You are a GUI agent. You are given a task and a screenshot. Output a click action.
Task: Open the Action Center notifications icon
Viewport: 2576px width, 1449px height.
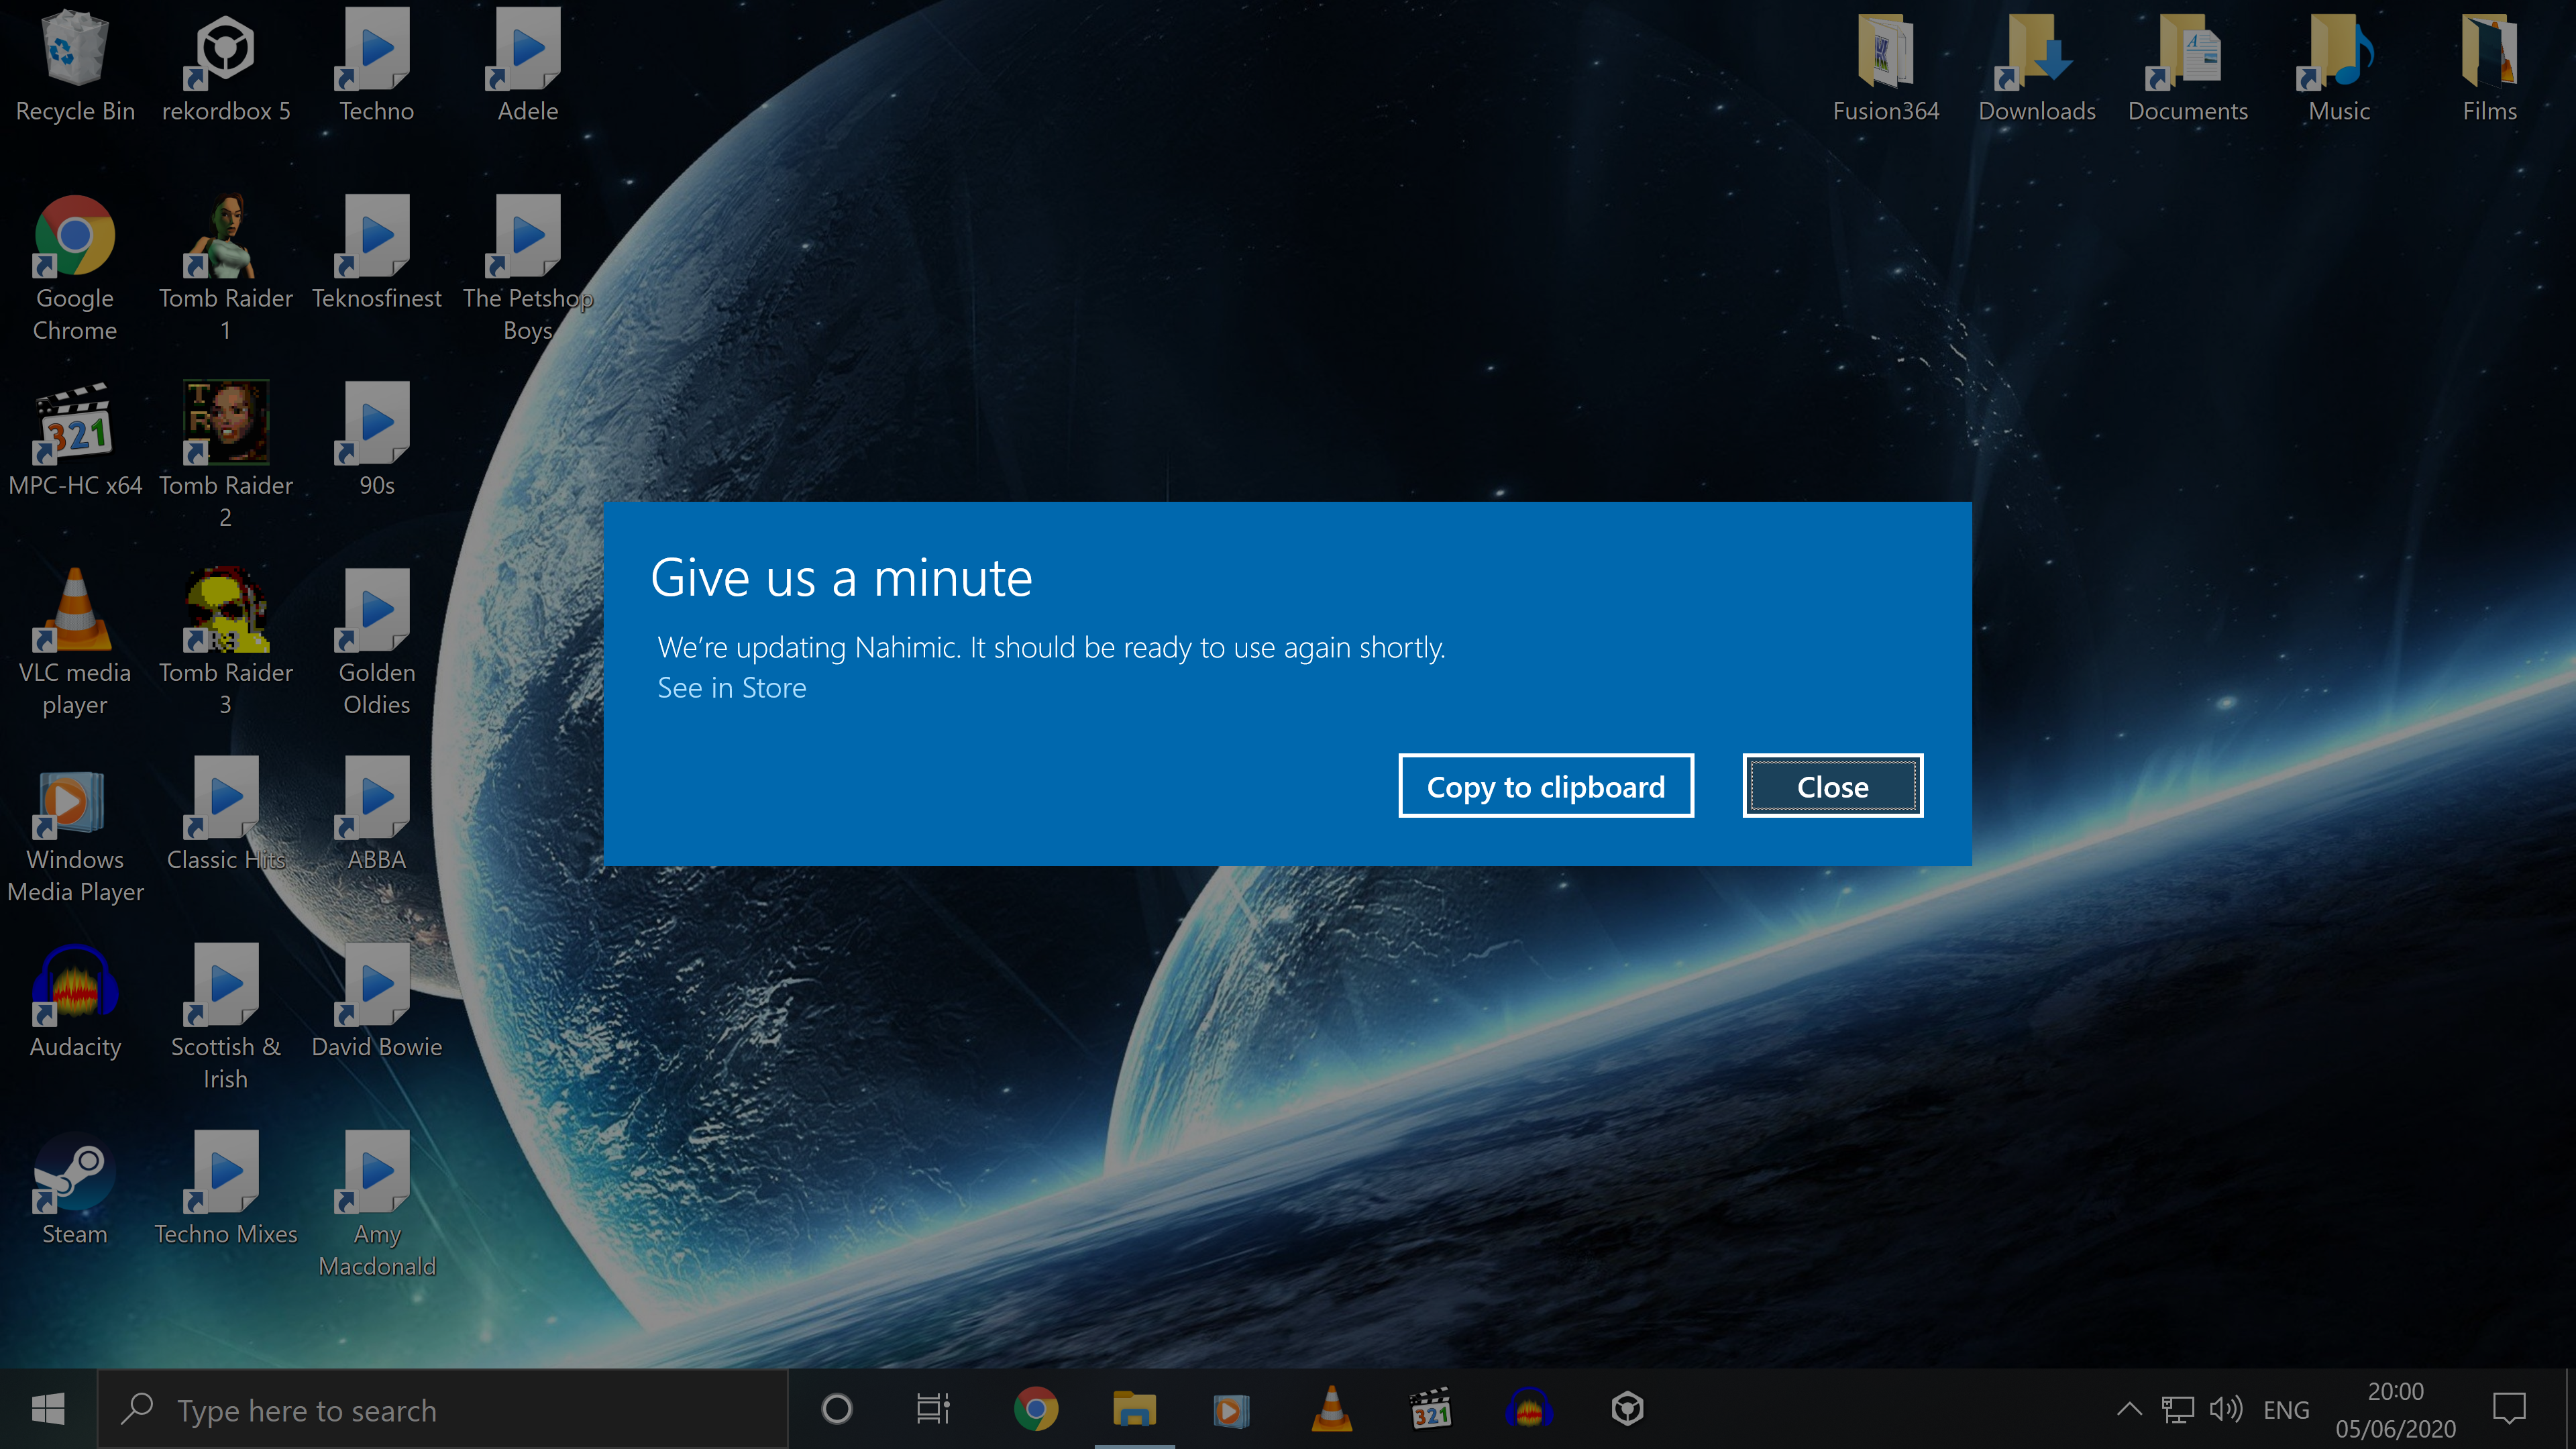pos(2509,1409)
